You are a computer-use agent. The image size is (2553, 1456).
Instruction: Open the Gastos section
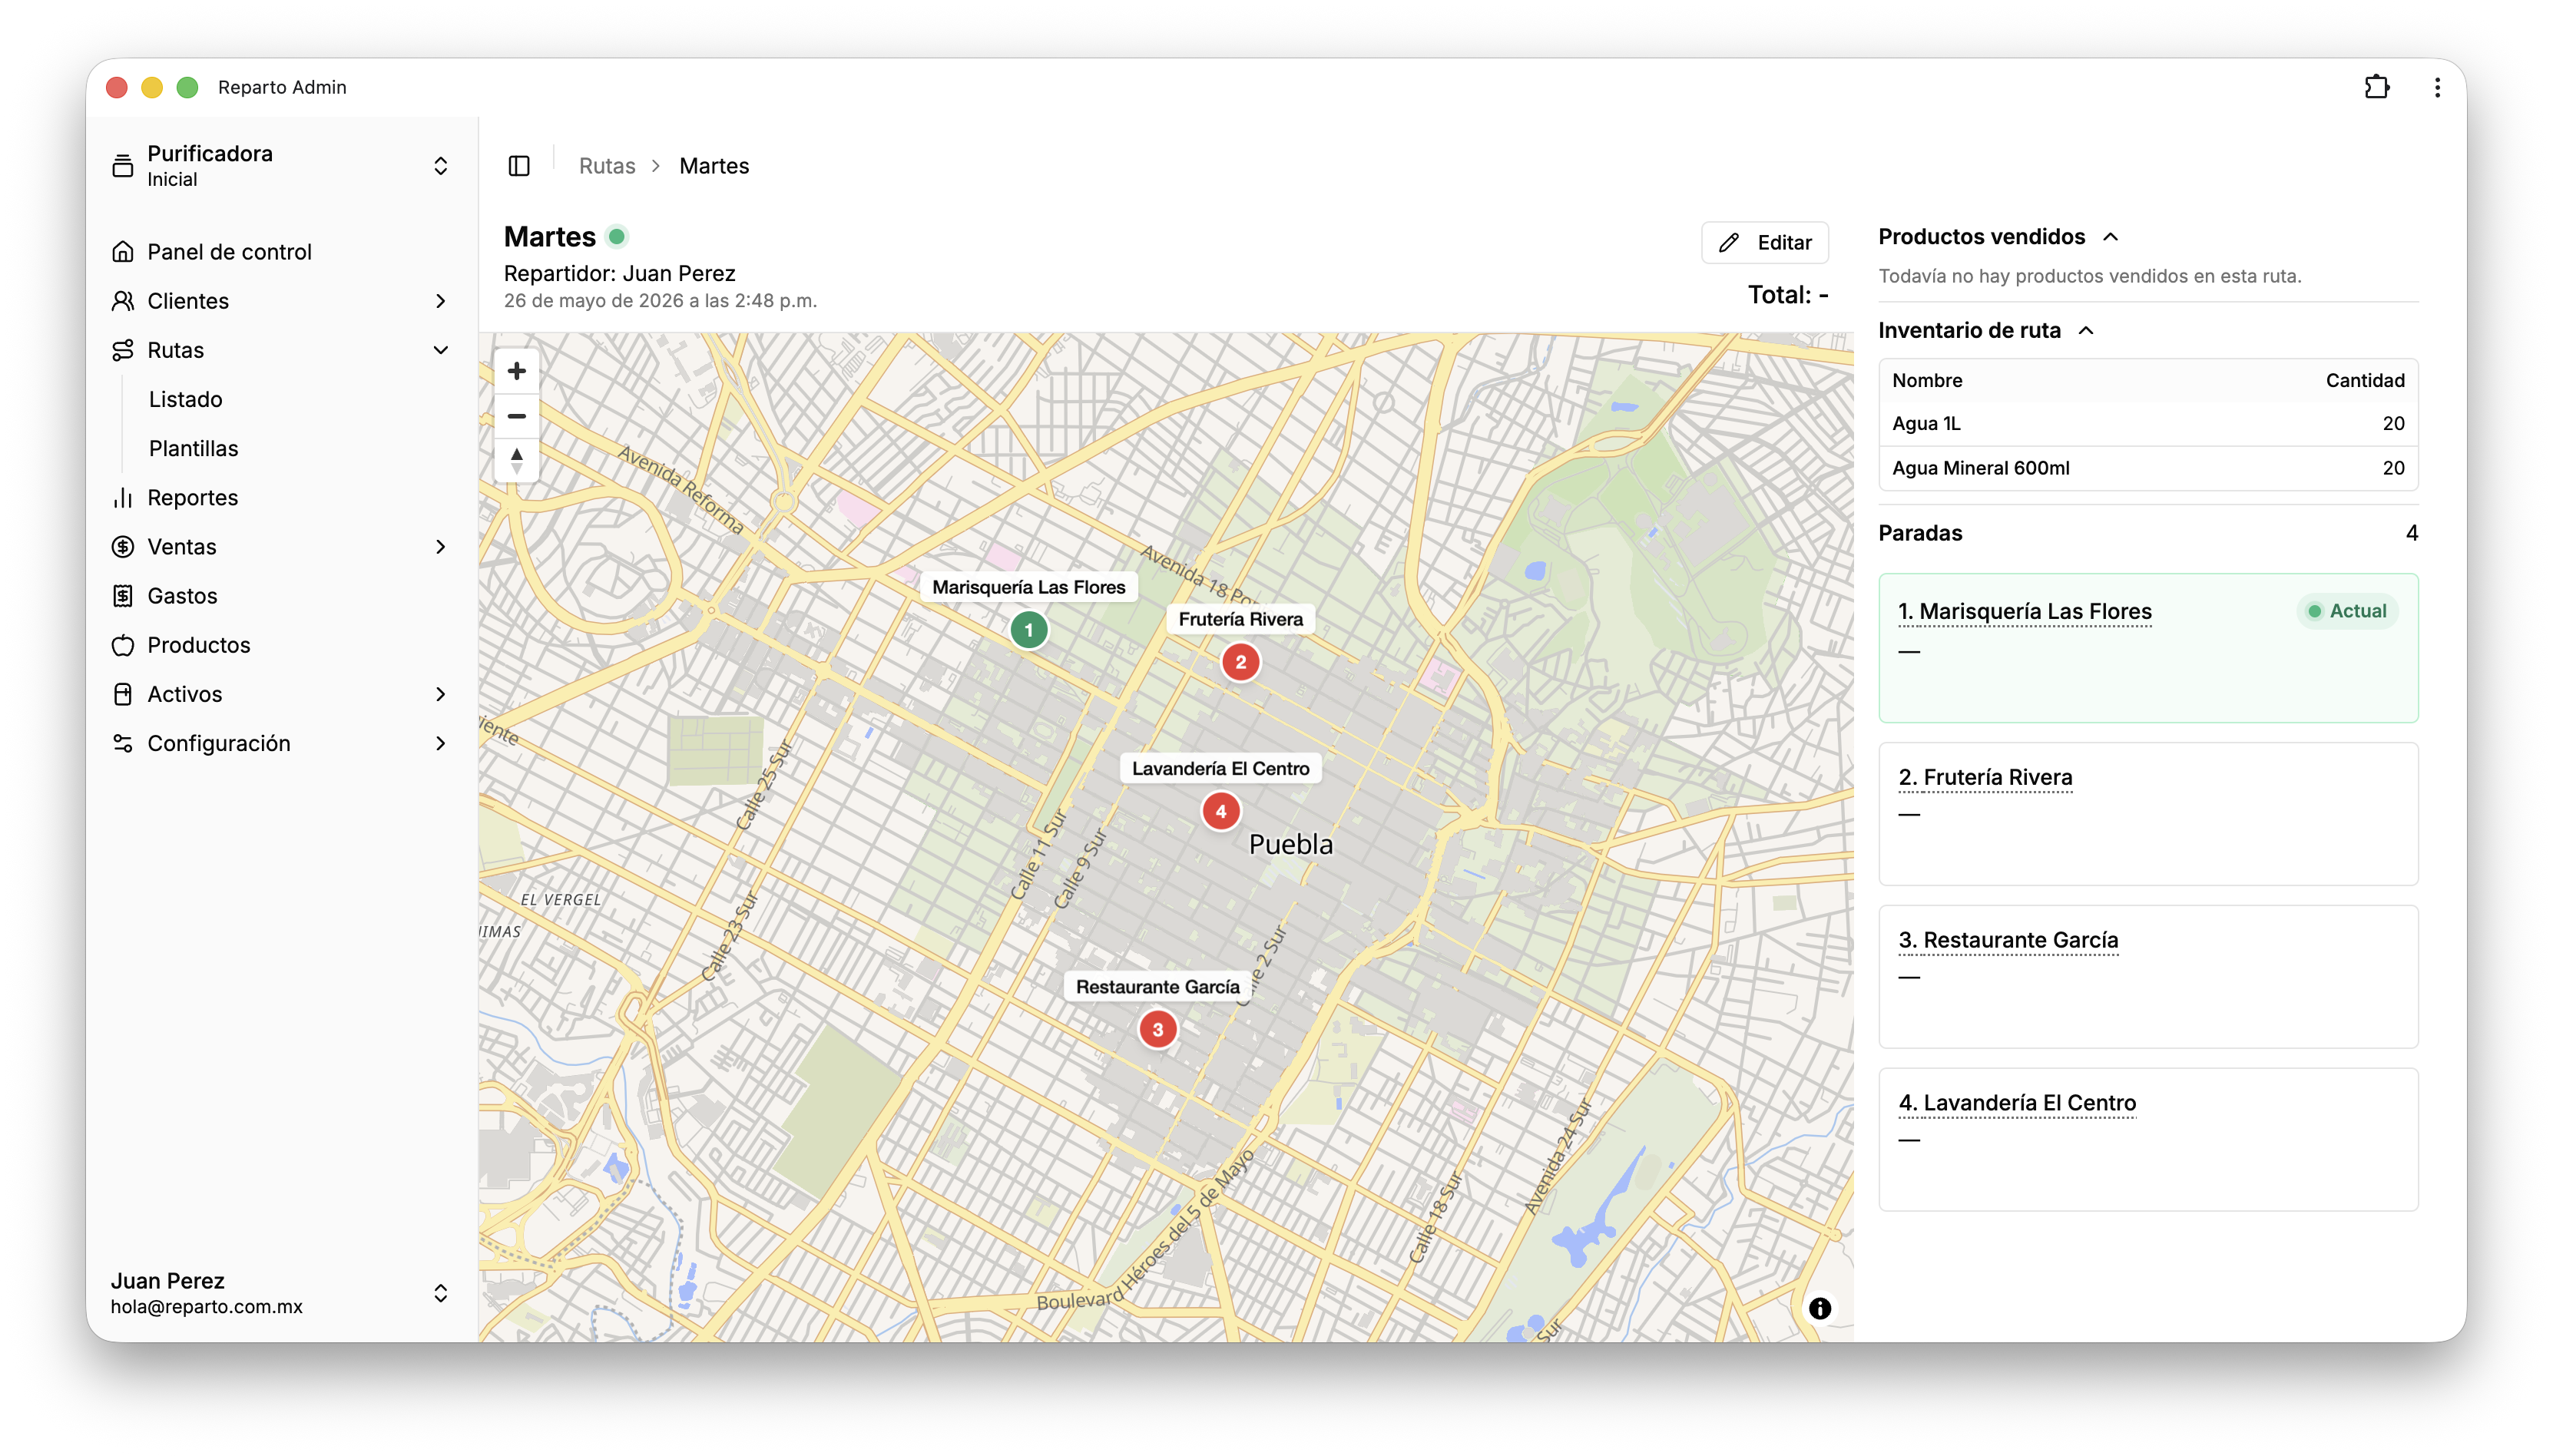[182, 596]
